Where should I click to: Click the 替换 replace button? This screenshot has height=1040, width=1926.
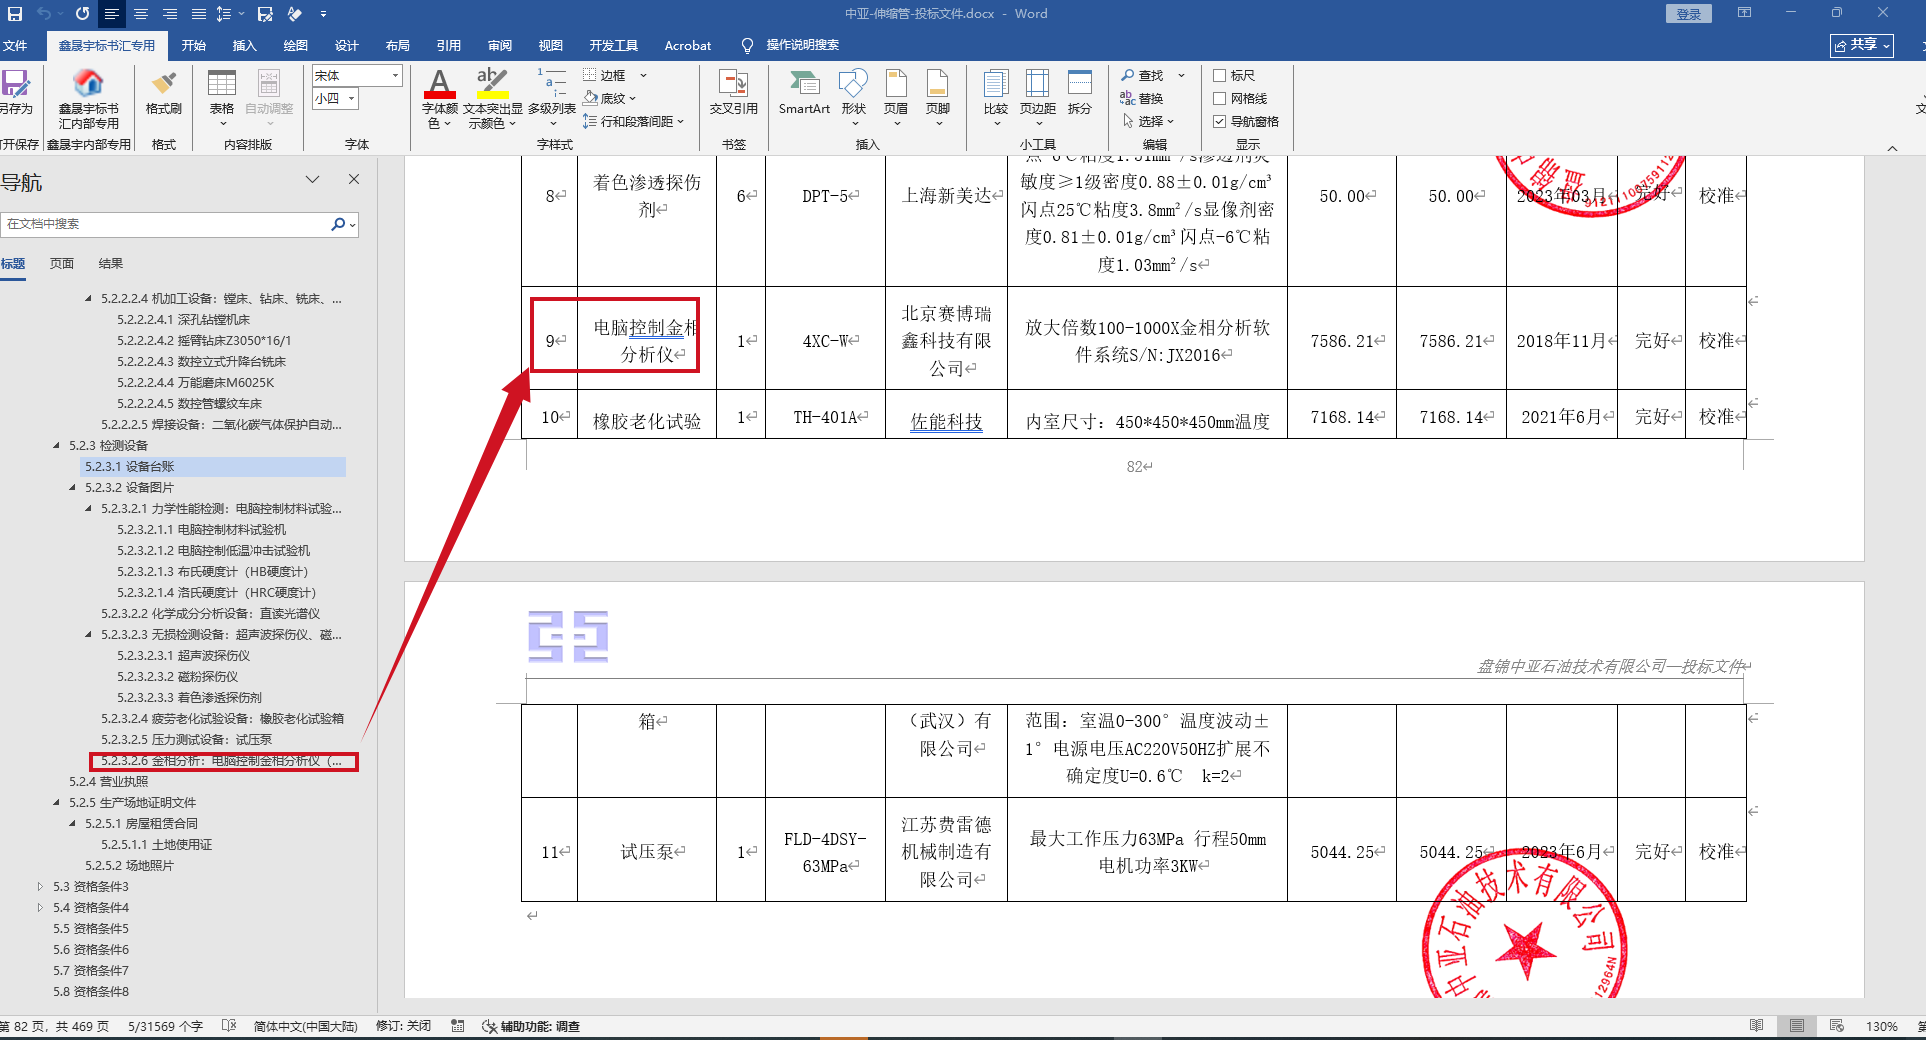1142,98
